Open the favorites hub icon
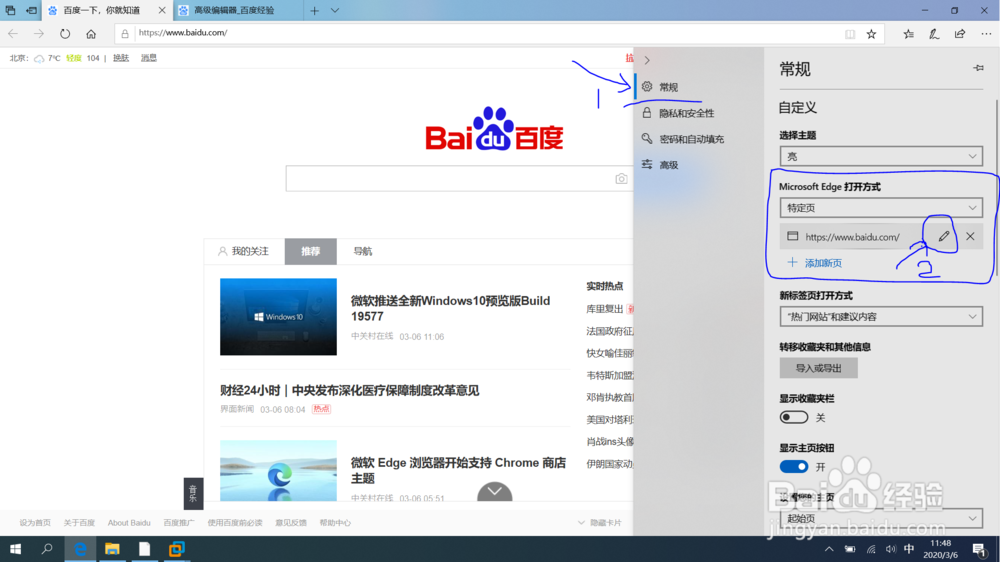This screenshot has width=1000, height=562. pos(908,34)
